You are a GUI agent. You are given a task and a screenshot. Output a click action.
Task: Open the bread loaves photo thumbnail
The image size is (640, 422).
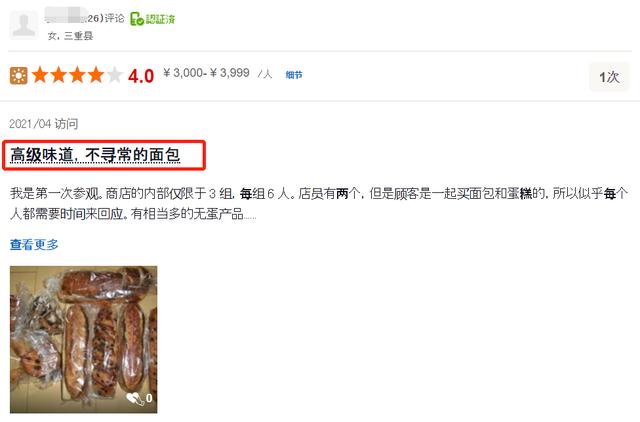84,340
